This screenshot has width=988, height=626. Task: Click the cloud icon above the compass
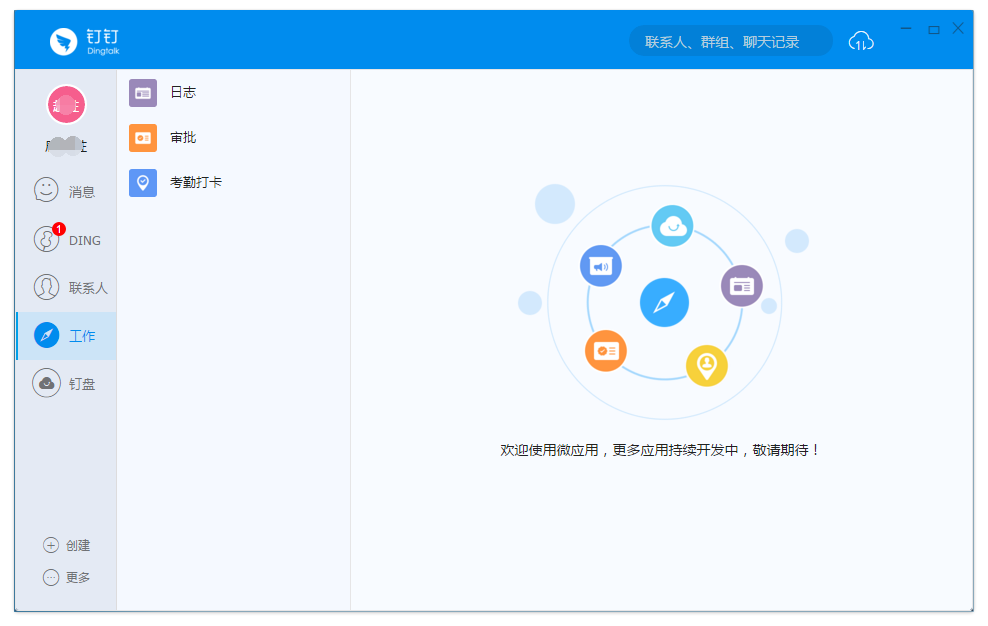[672, 226]
